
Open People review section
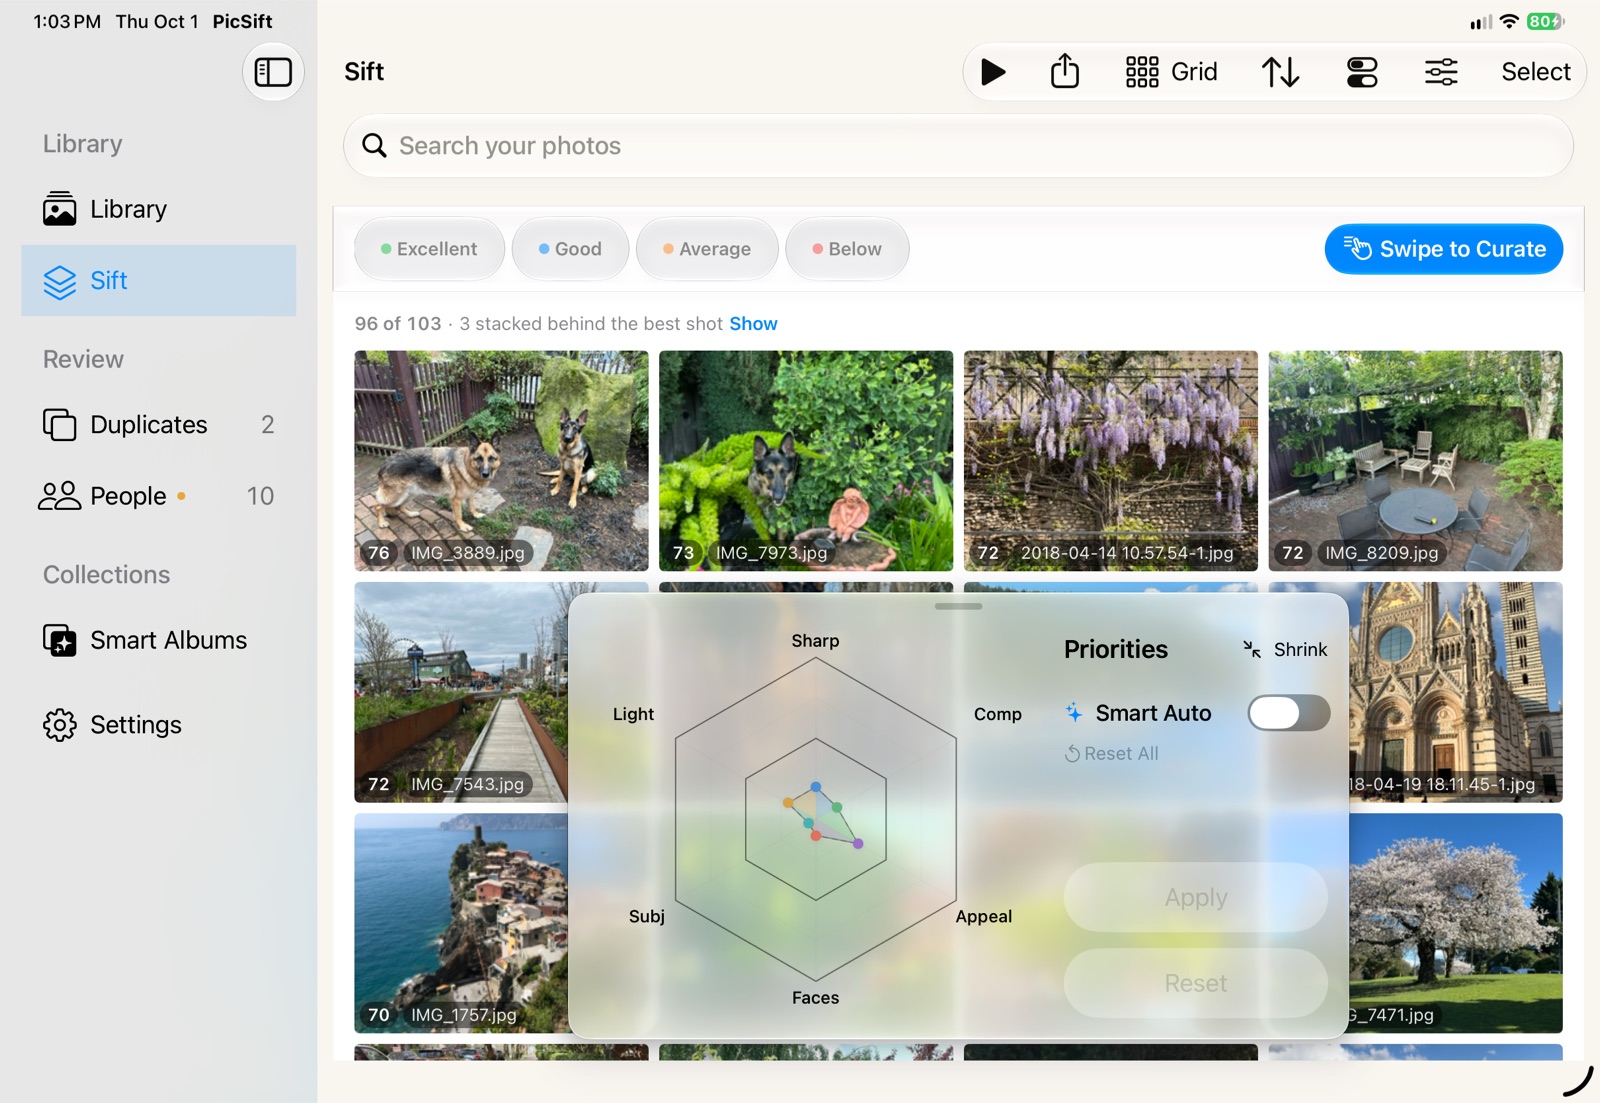pyautogui.click(x=159, y=496)
